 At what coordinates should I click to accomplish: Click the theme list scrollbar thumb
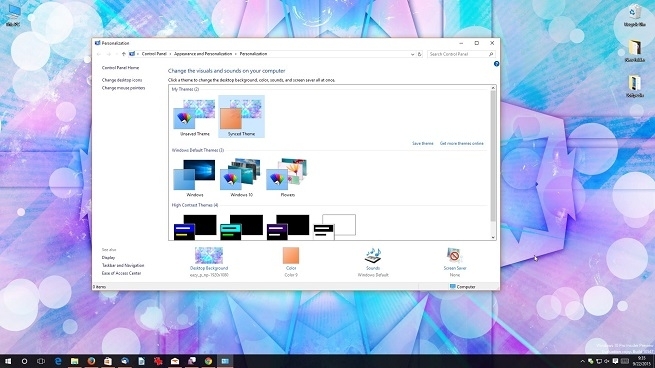[493, 156]
